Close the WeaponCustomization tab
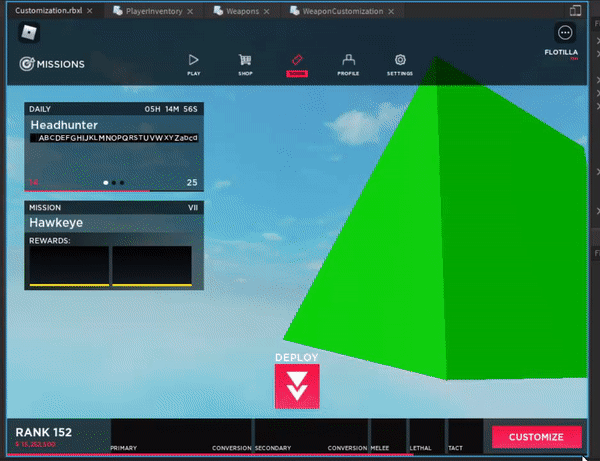The height and width of the screenshot is (461, 600). (391, 12)
